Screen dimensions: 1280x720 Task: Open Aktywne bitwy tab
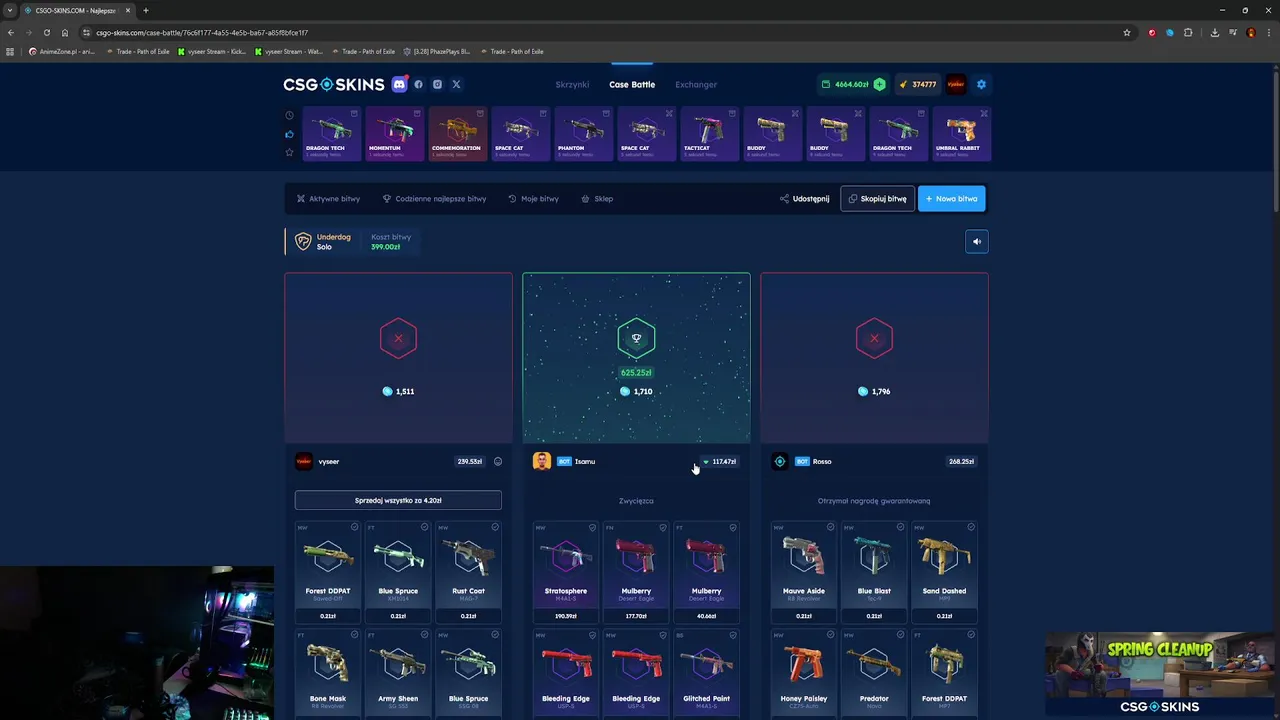328,199
